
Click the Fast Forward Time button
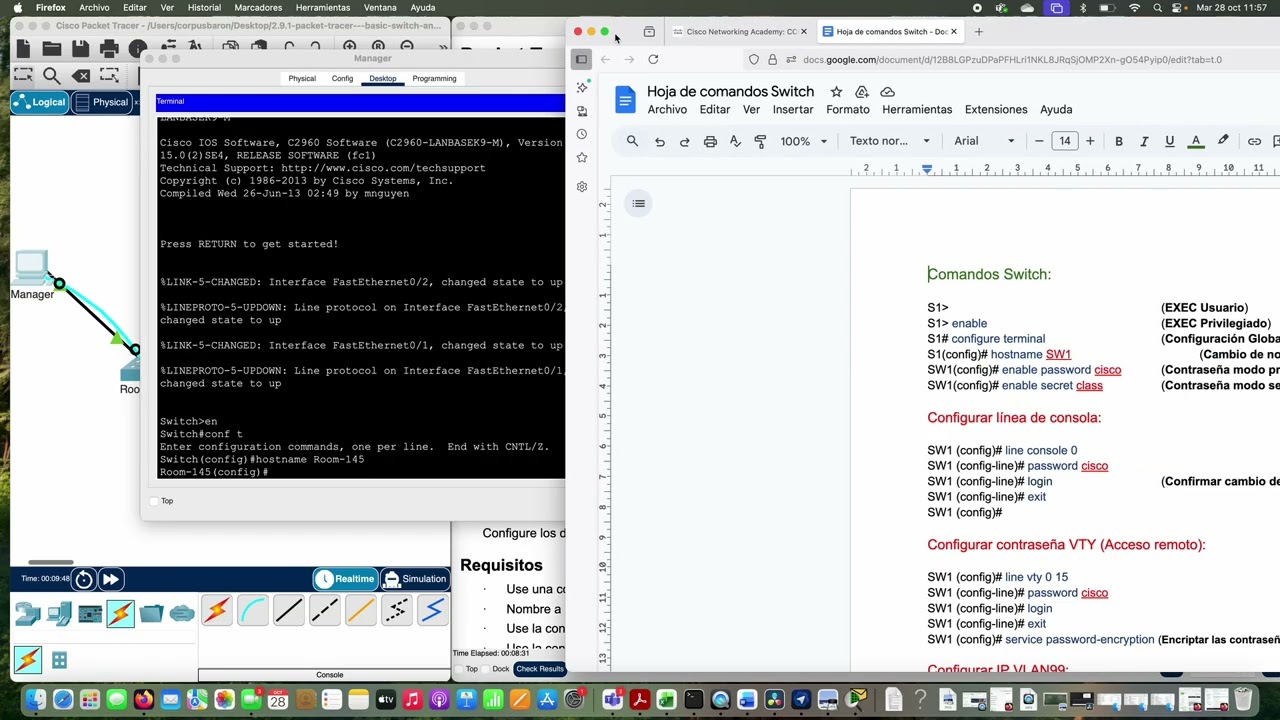110,579
